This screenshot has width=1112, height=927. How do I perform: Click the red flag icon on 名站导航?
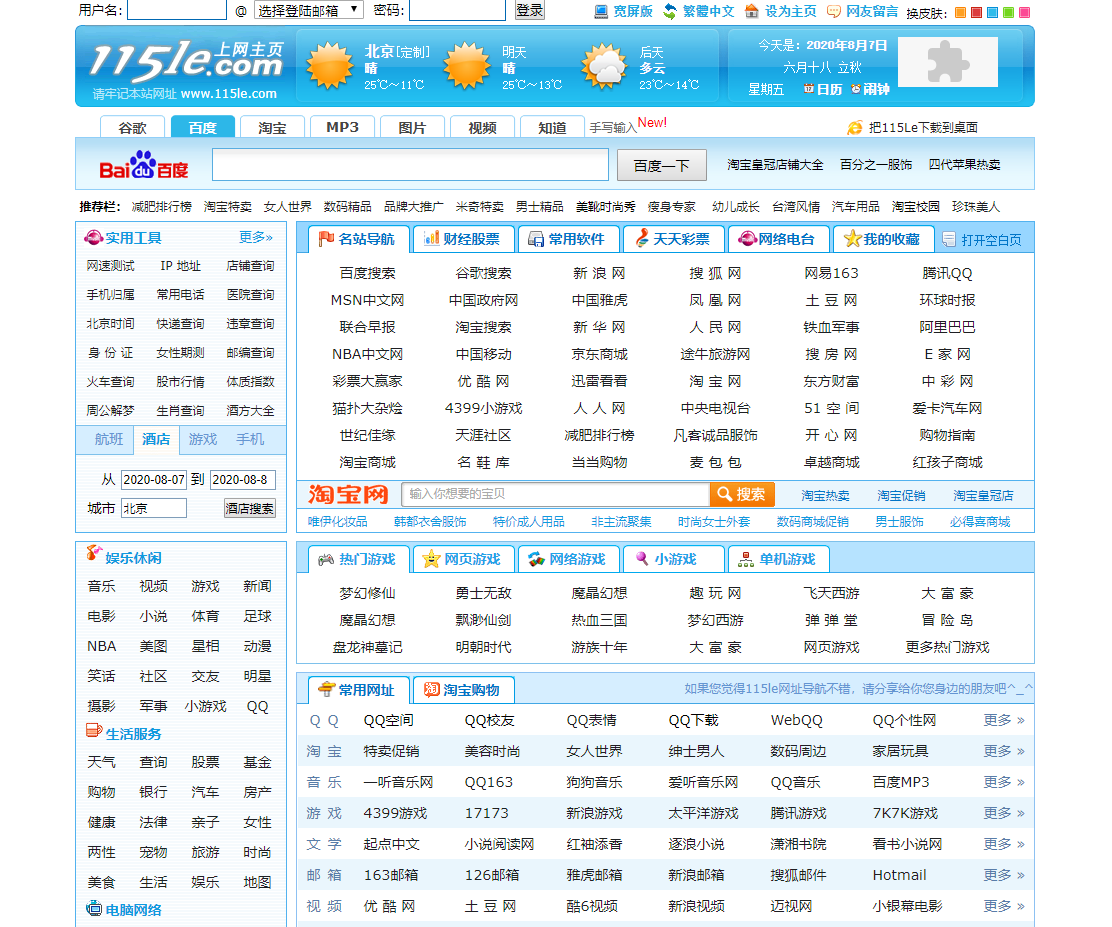[x=326, y=239]
